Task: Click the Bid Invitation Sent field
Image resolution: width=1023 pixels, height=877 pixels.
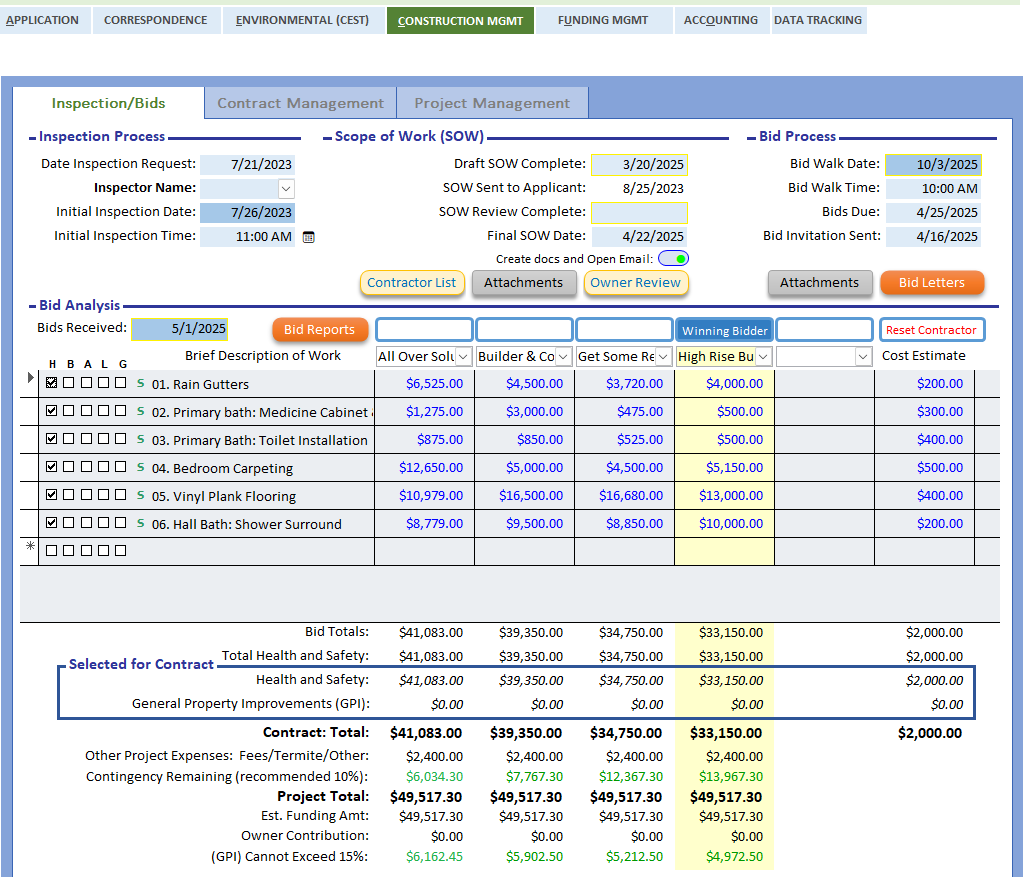Action: point(934,237)
